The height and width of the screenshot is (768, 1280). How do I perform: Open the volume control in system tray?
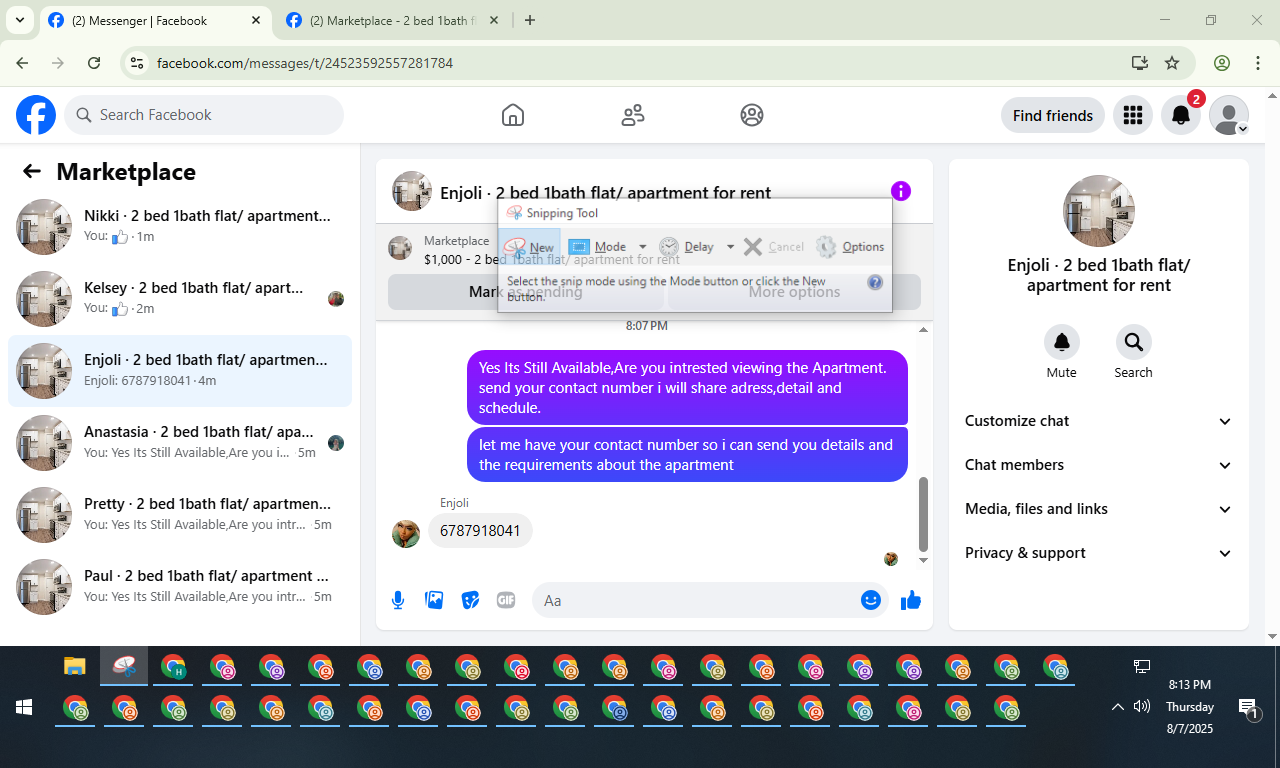click(1142, 707)
